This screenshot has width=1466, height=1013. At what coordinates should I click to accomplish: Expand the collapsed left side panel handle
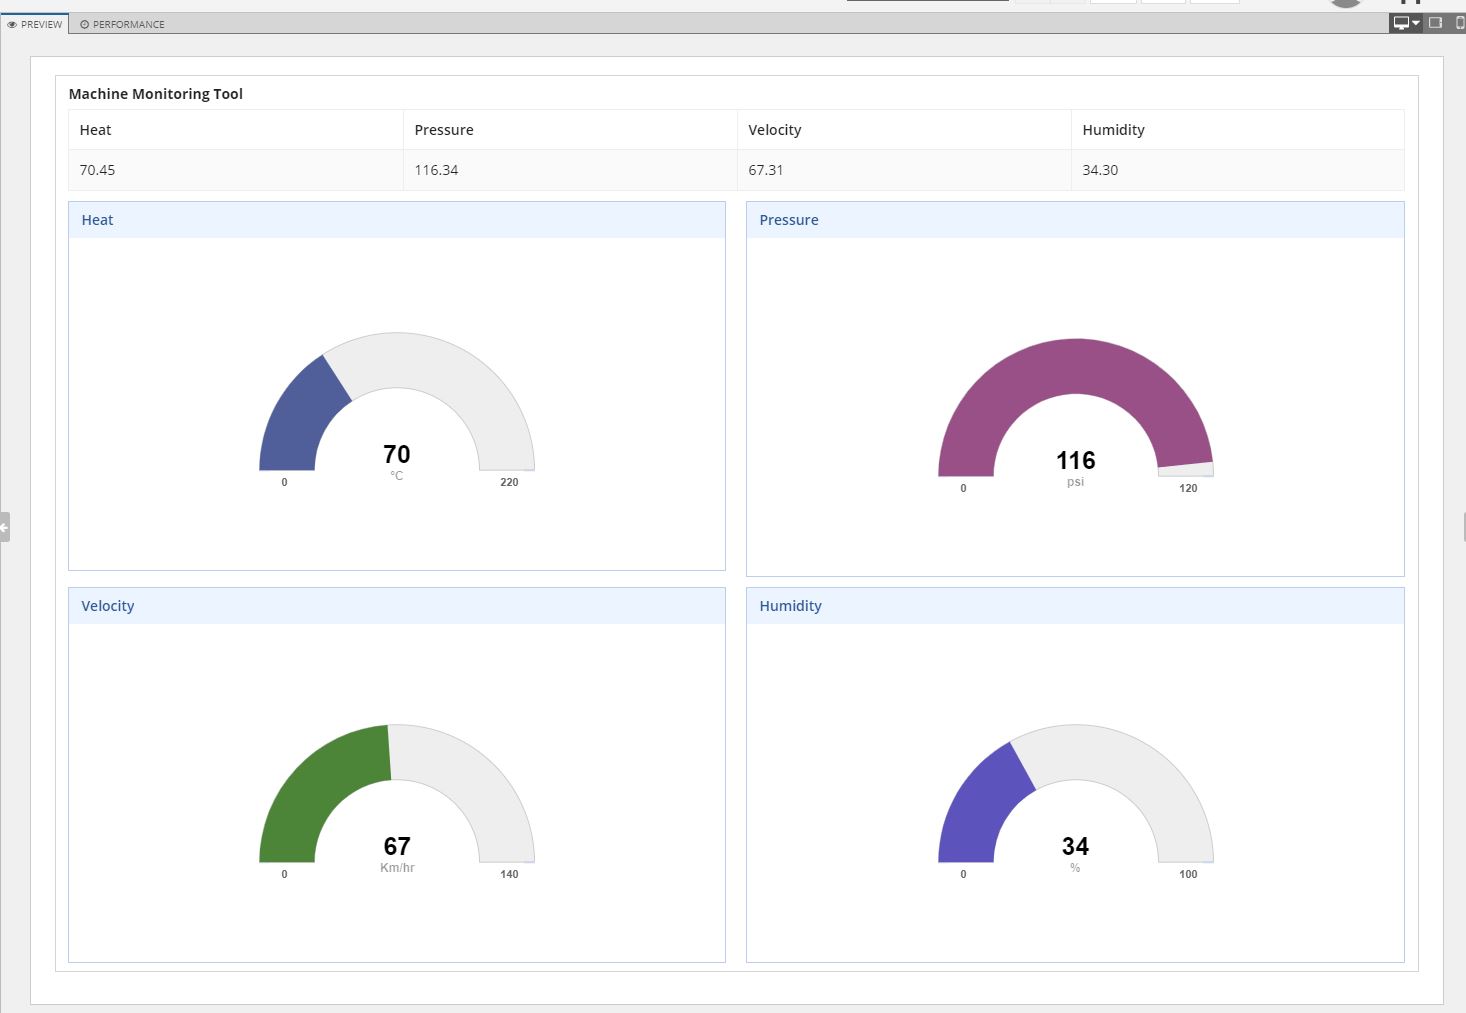[4, 528]
